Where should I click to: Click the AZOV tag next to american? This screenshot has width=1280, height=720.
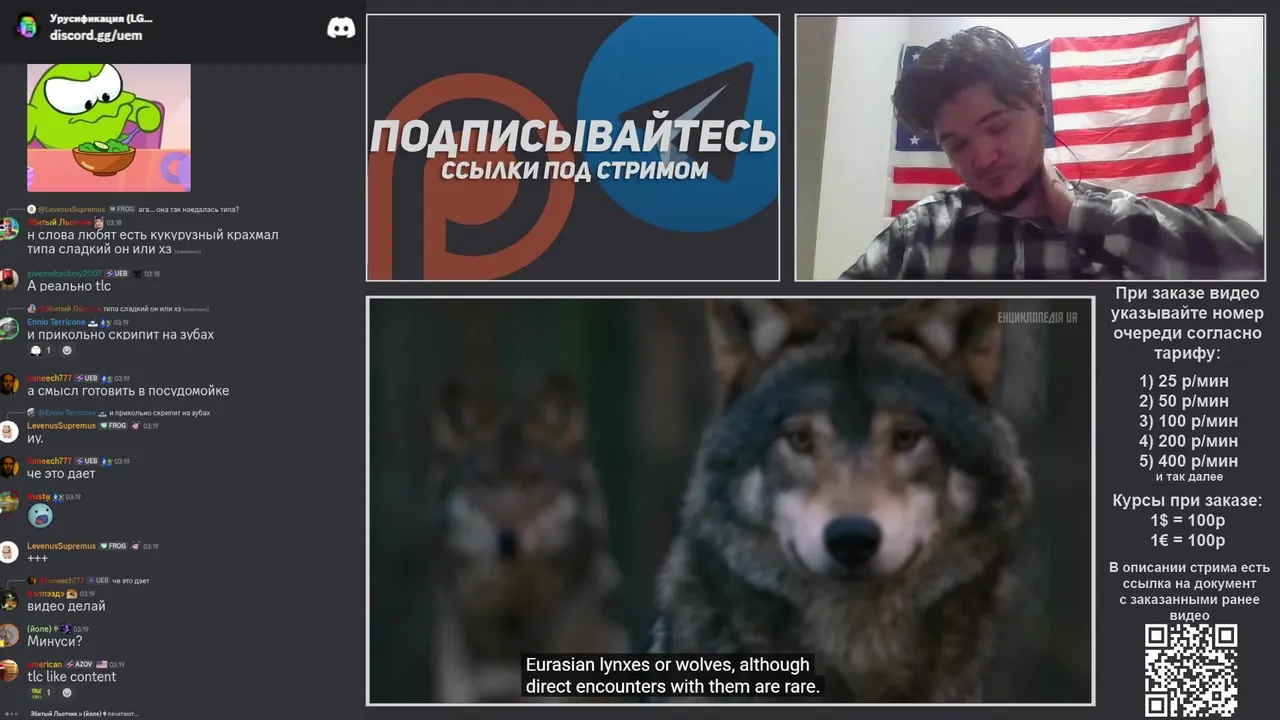pyautogui.click(x=79, y=665)
